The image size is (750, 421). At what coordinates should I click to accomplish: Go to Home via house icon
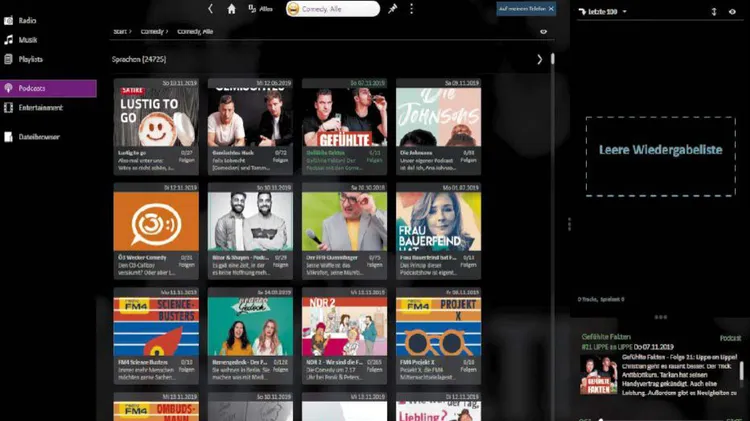(x=232, y=9)
